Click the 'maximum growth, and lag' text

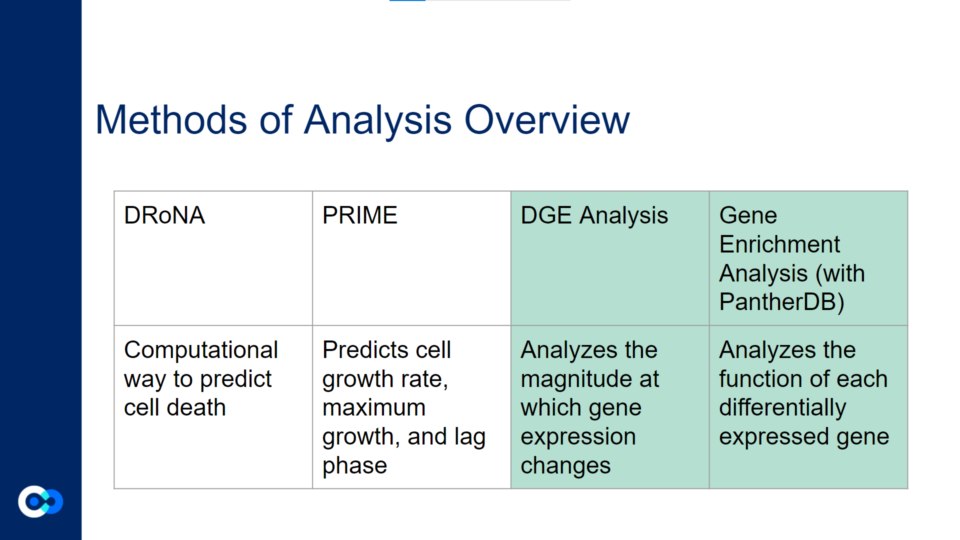click(x=403, y=423)
